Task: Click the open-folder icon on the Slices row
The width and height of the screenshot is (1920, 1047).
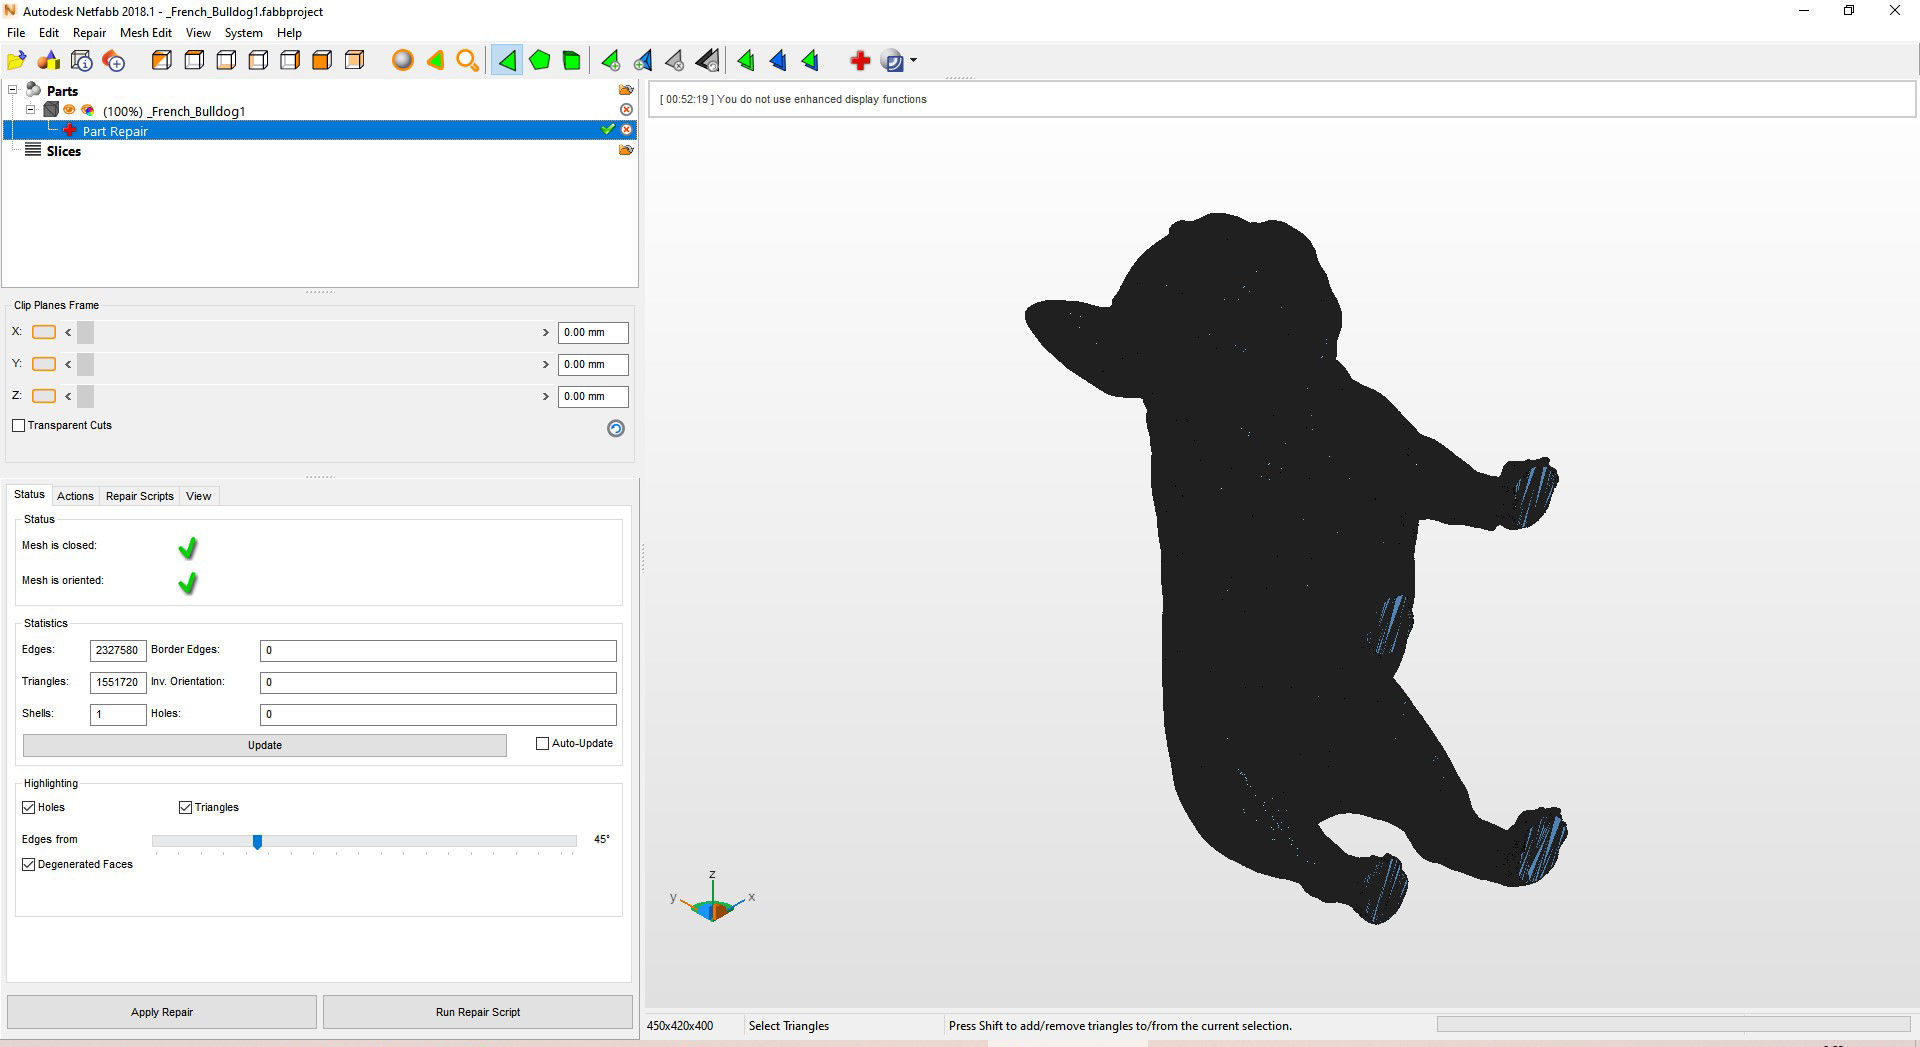Action: (x=626, y=150)
